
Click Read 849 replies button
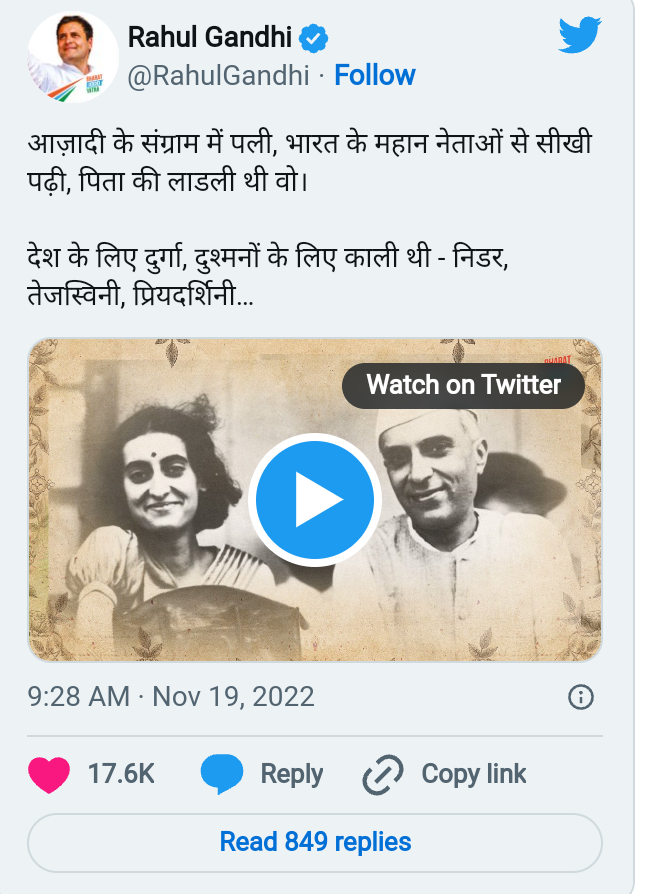tap(315, 842)
